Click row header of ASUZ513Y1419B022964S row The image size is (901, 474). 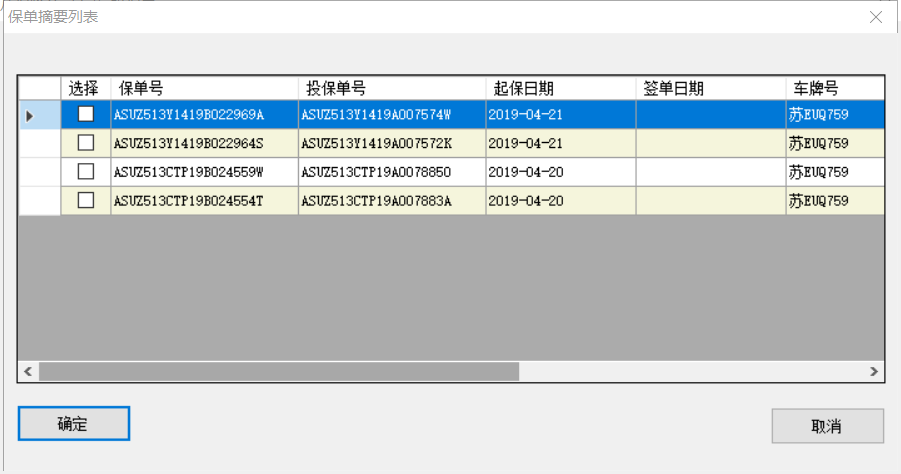(x=40, y=143)
